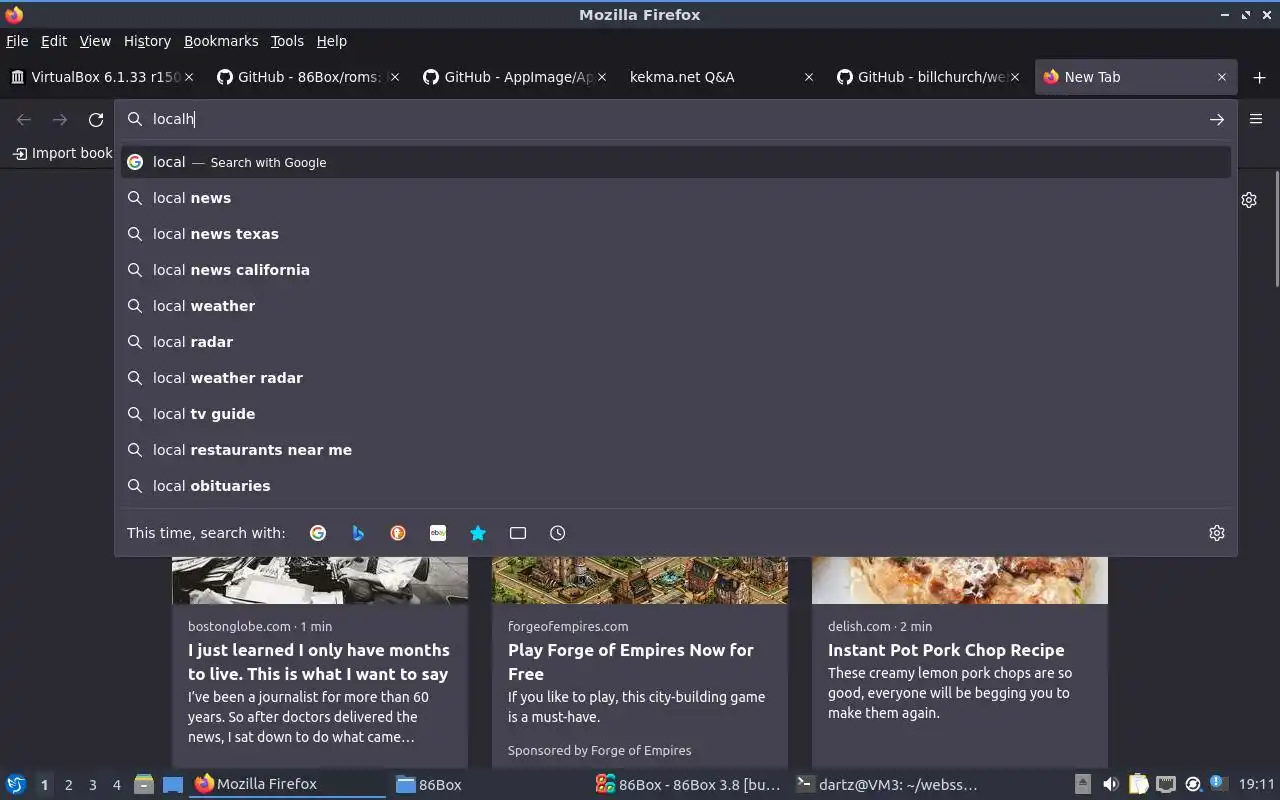Viewport: 1280px width, 800px height.
Task: Open the View menu
Action: (x=95, y=41)
